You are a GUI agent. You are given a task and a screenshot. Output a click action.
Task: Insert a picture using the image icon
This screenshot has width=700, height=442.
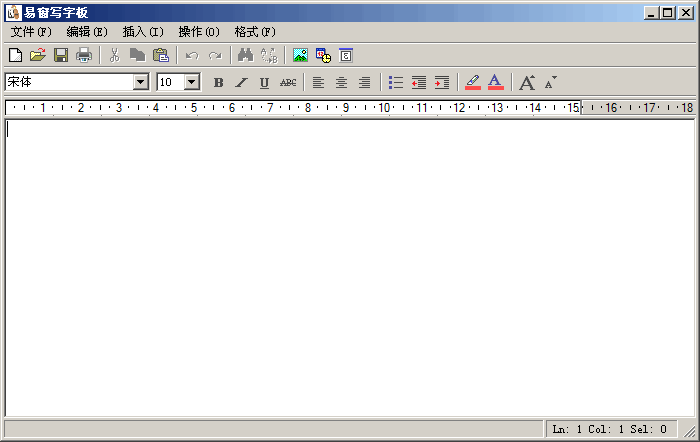click(300, 55)
